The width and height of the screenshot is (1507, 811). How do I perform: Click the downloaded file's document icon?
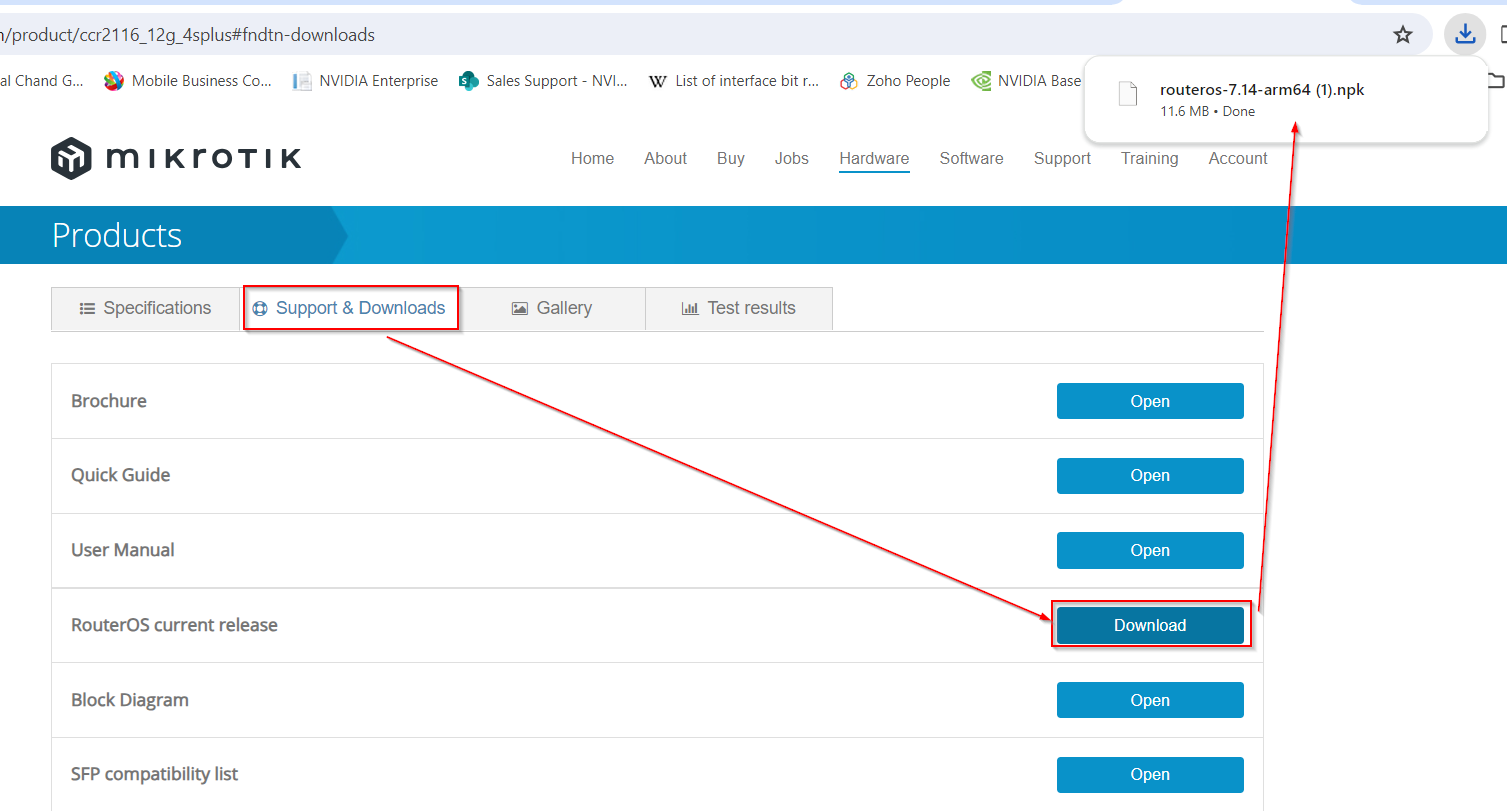tap(1128, 95)
